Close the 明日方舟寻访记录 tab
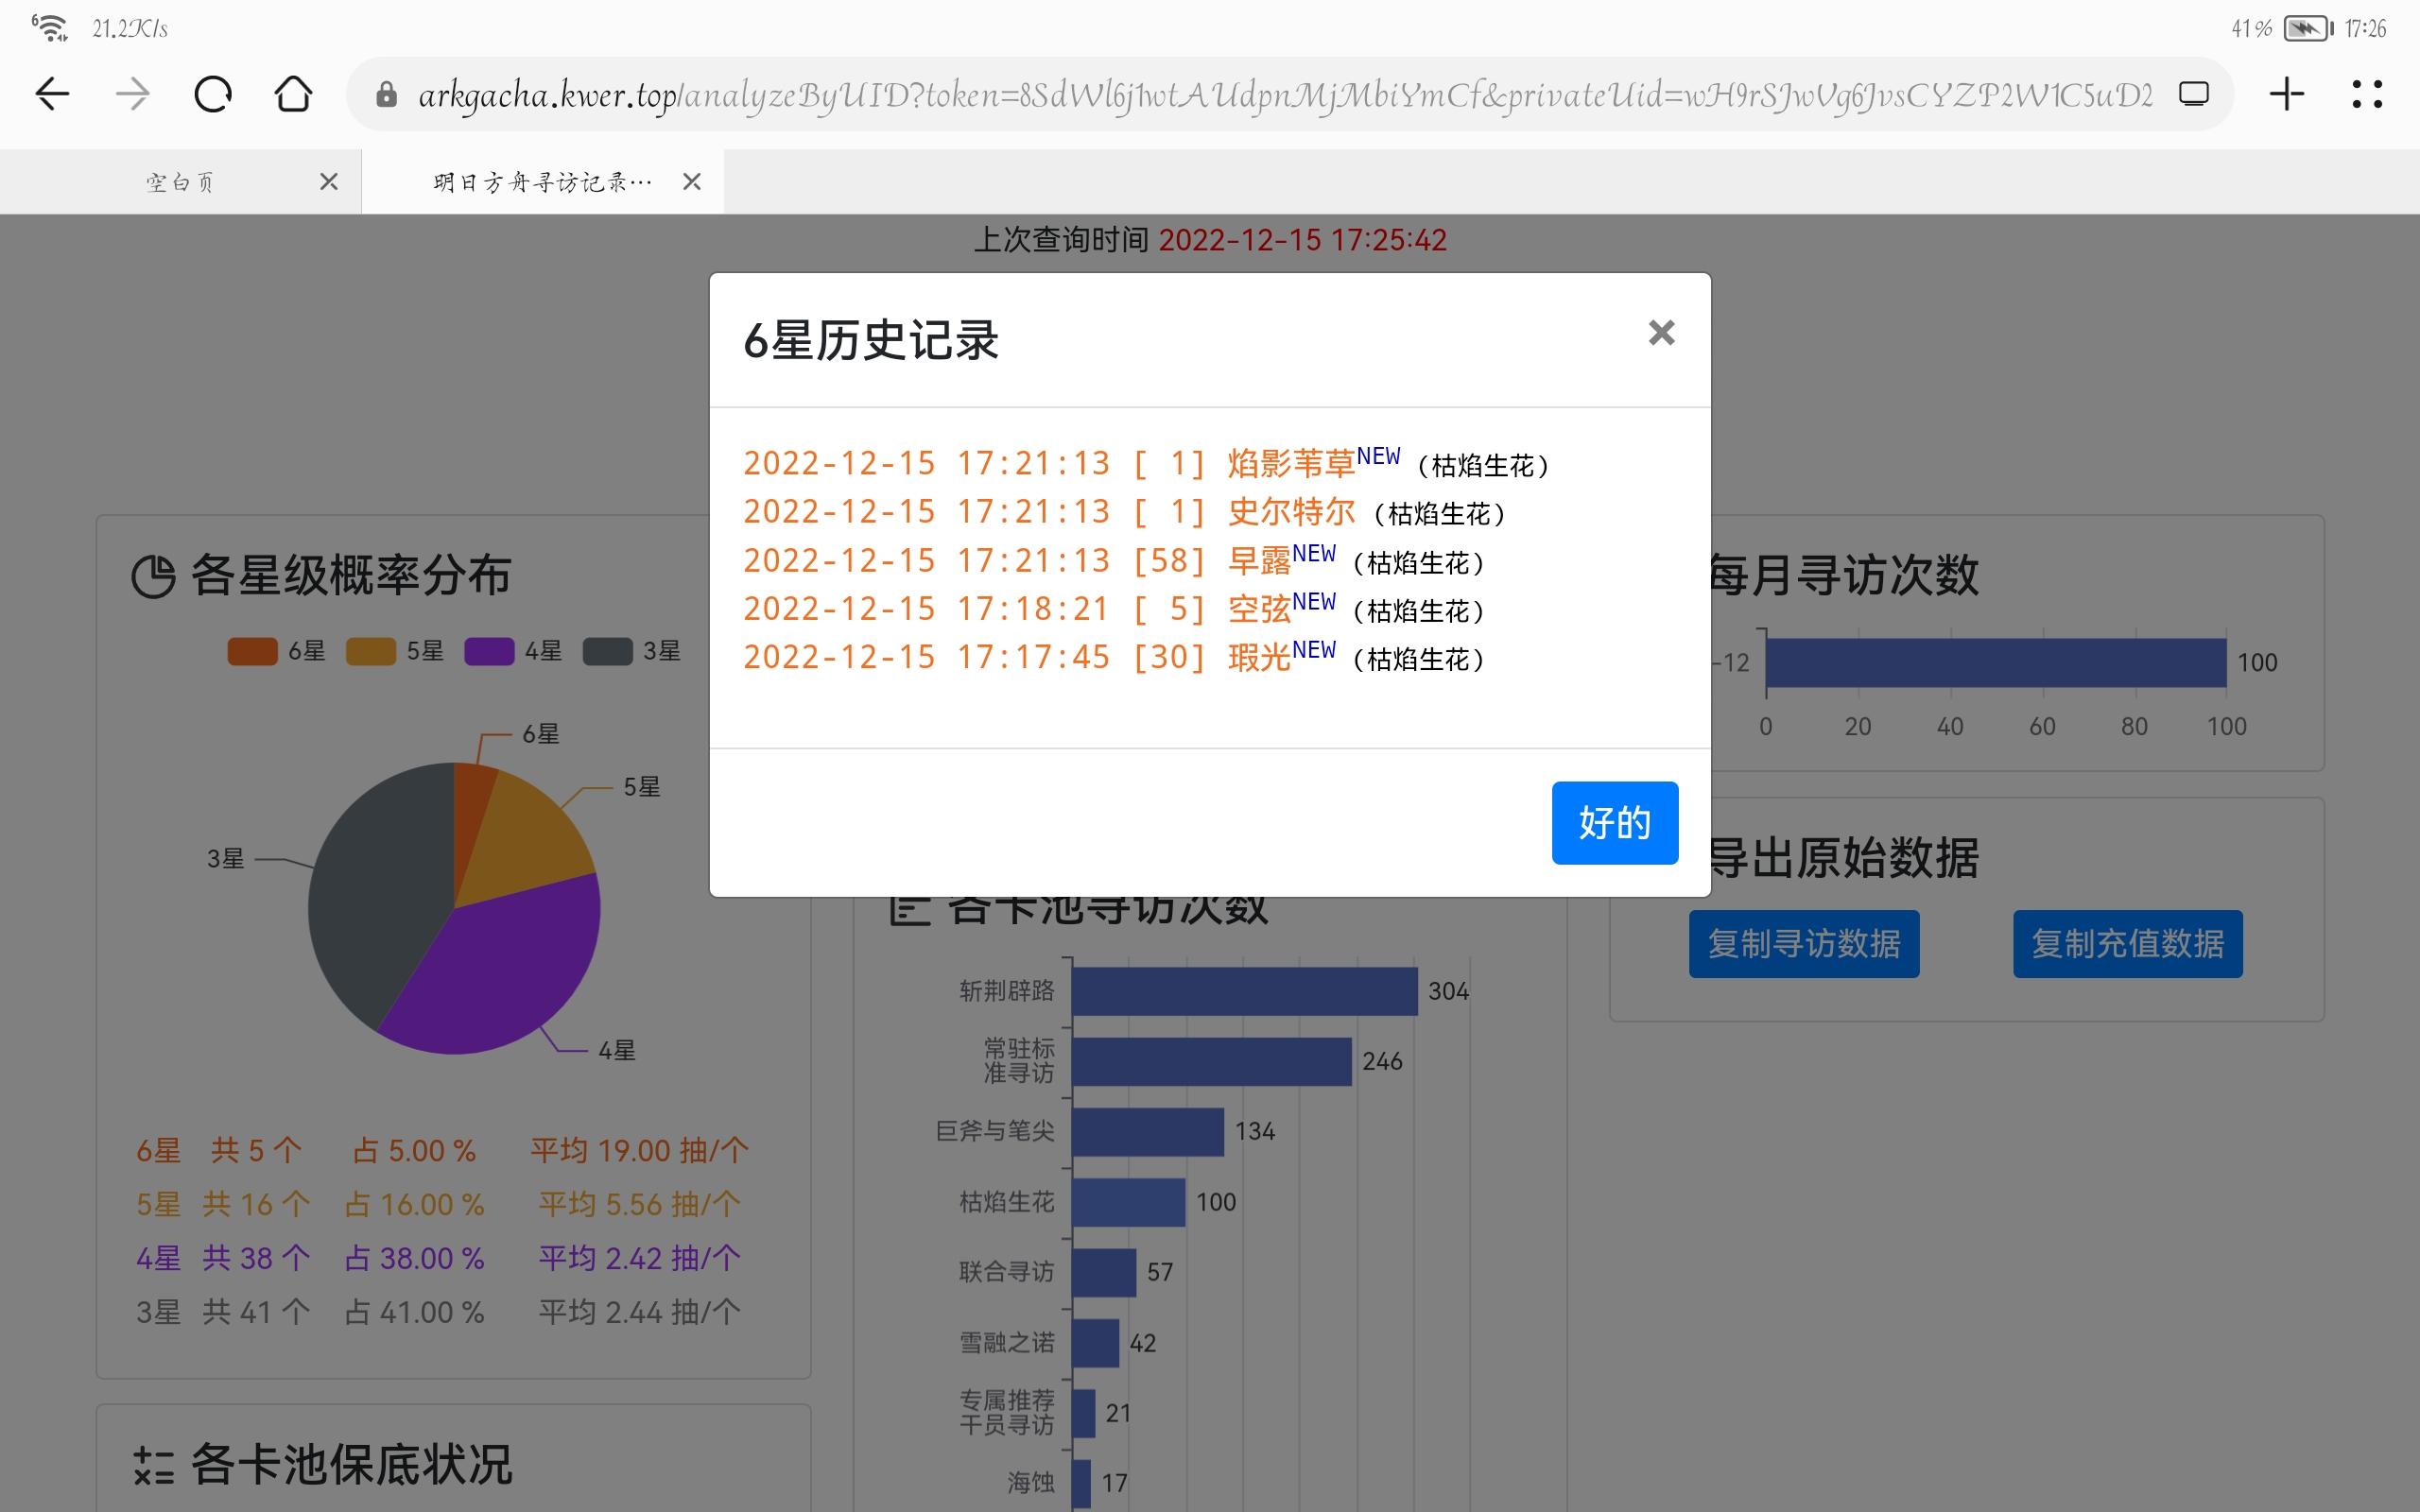The height and width of the screenshot is (1512, 2420). (x=692, y=182)
